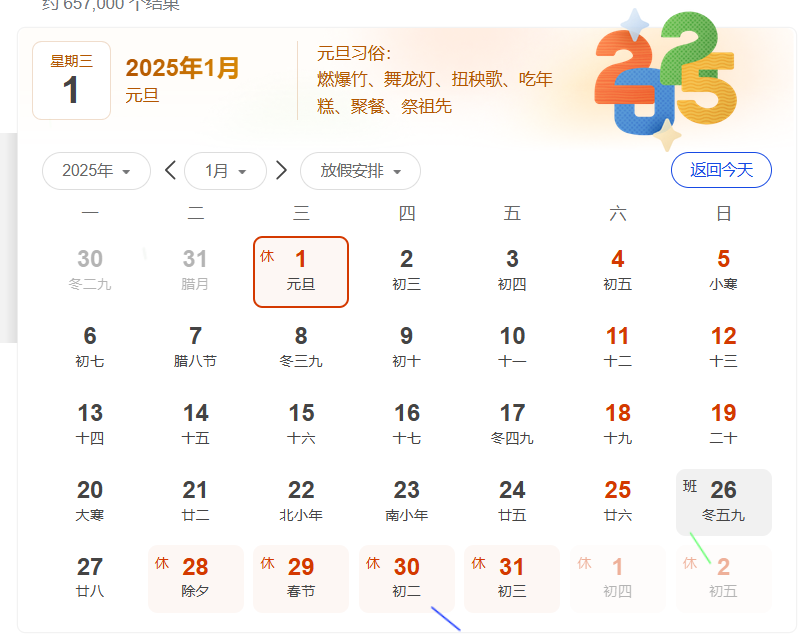
Task: Choose January 20 大寒
Action: coord(90,501)
